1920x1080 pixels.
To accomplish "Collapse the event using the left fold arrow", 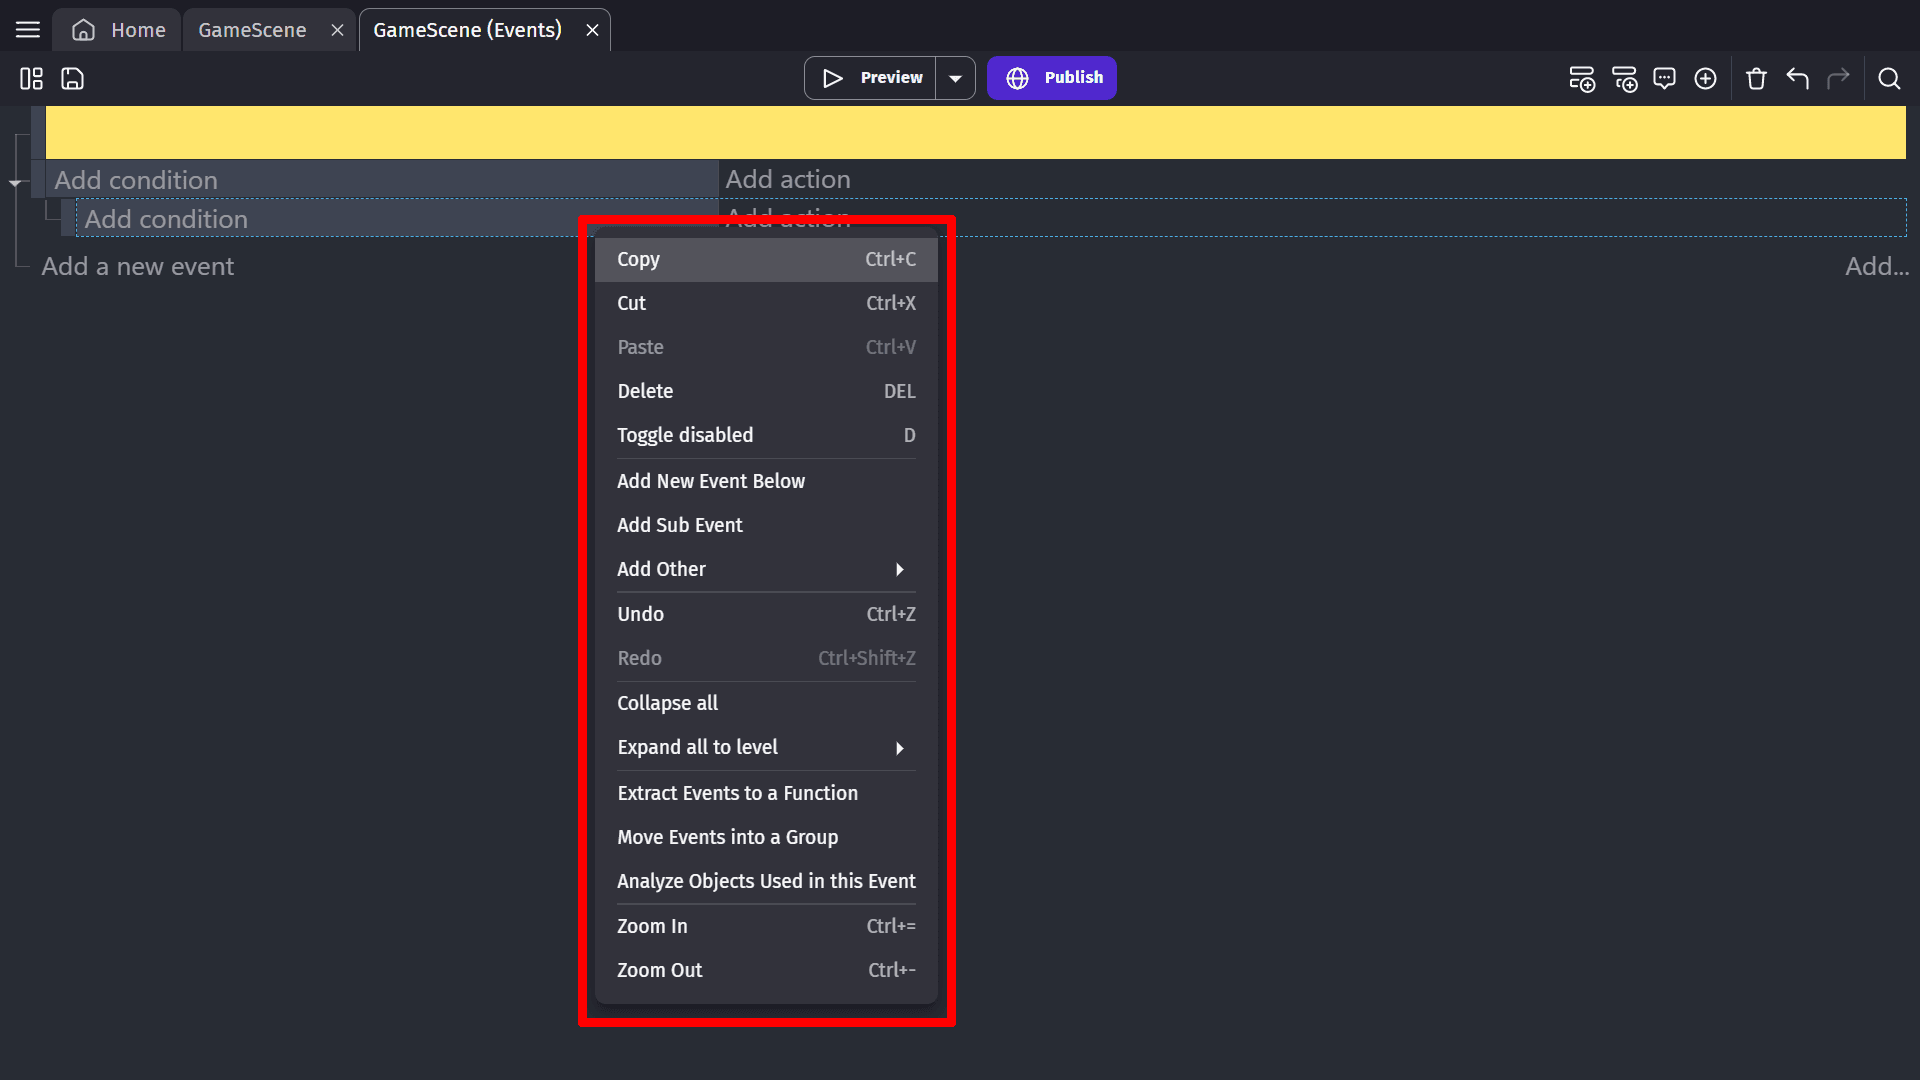I will click(x=15, y=183).
